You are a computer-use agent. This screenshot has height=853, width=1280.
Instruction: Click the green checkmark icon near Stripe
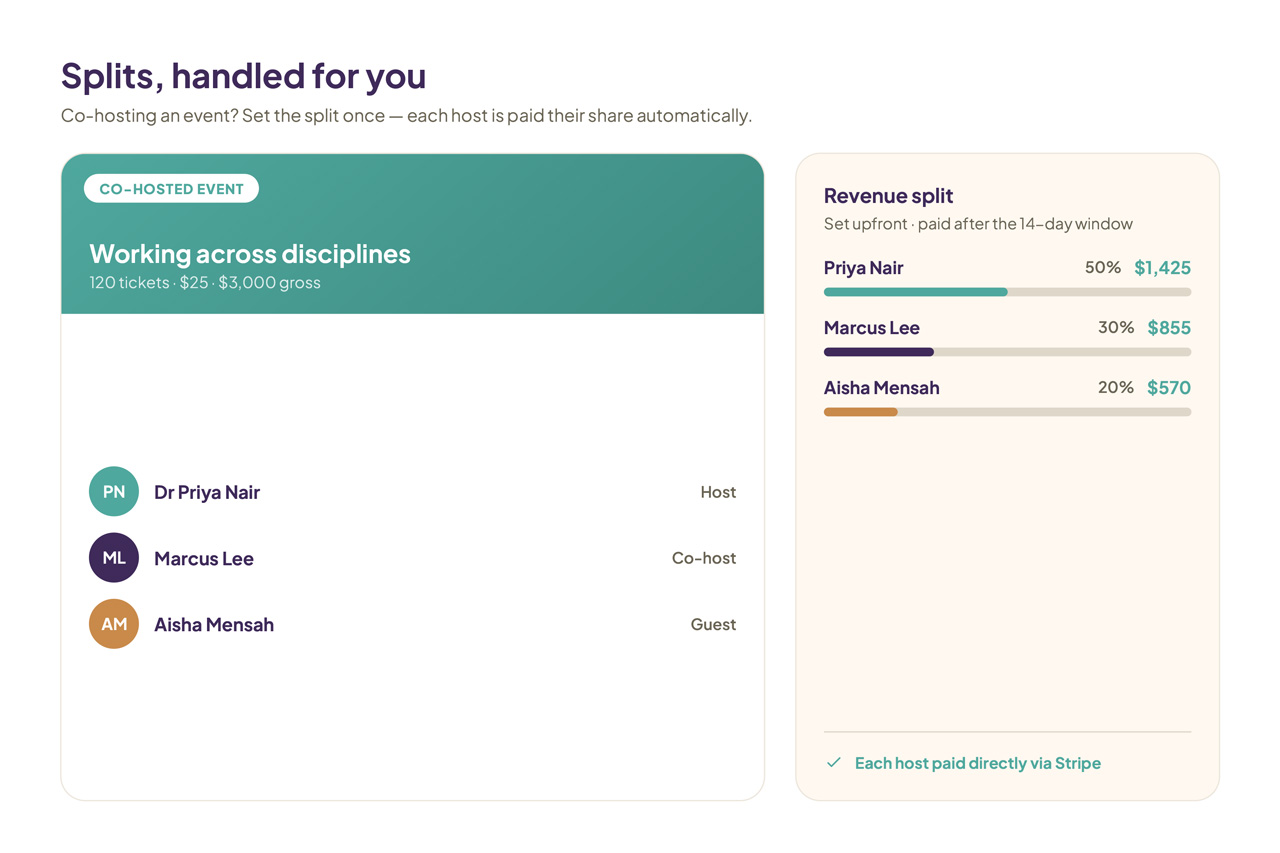(x=834, y=763)
